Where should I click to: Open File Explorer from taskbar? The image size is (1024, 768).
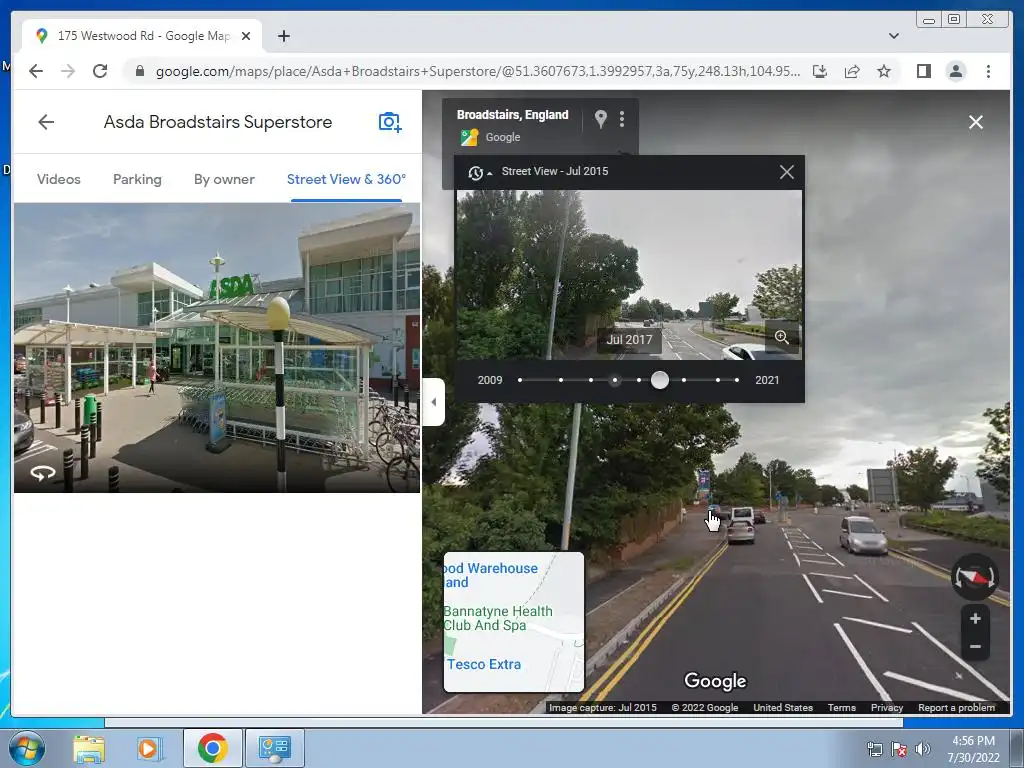[89, 748]
